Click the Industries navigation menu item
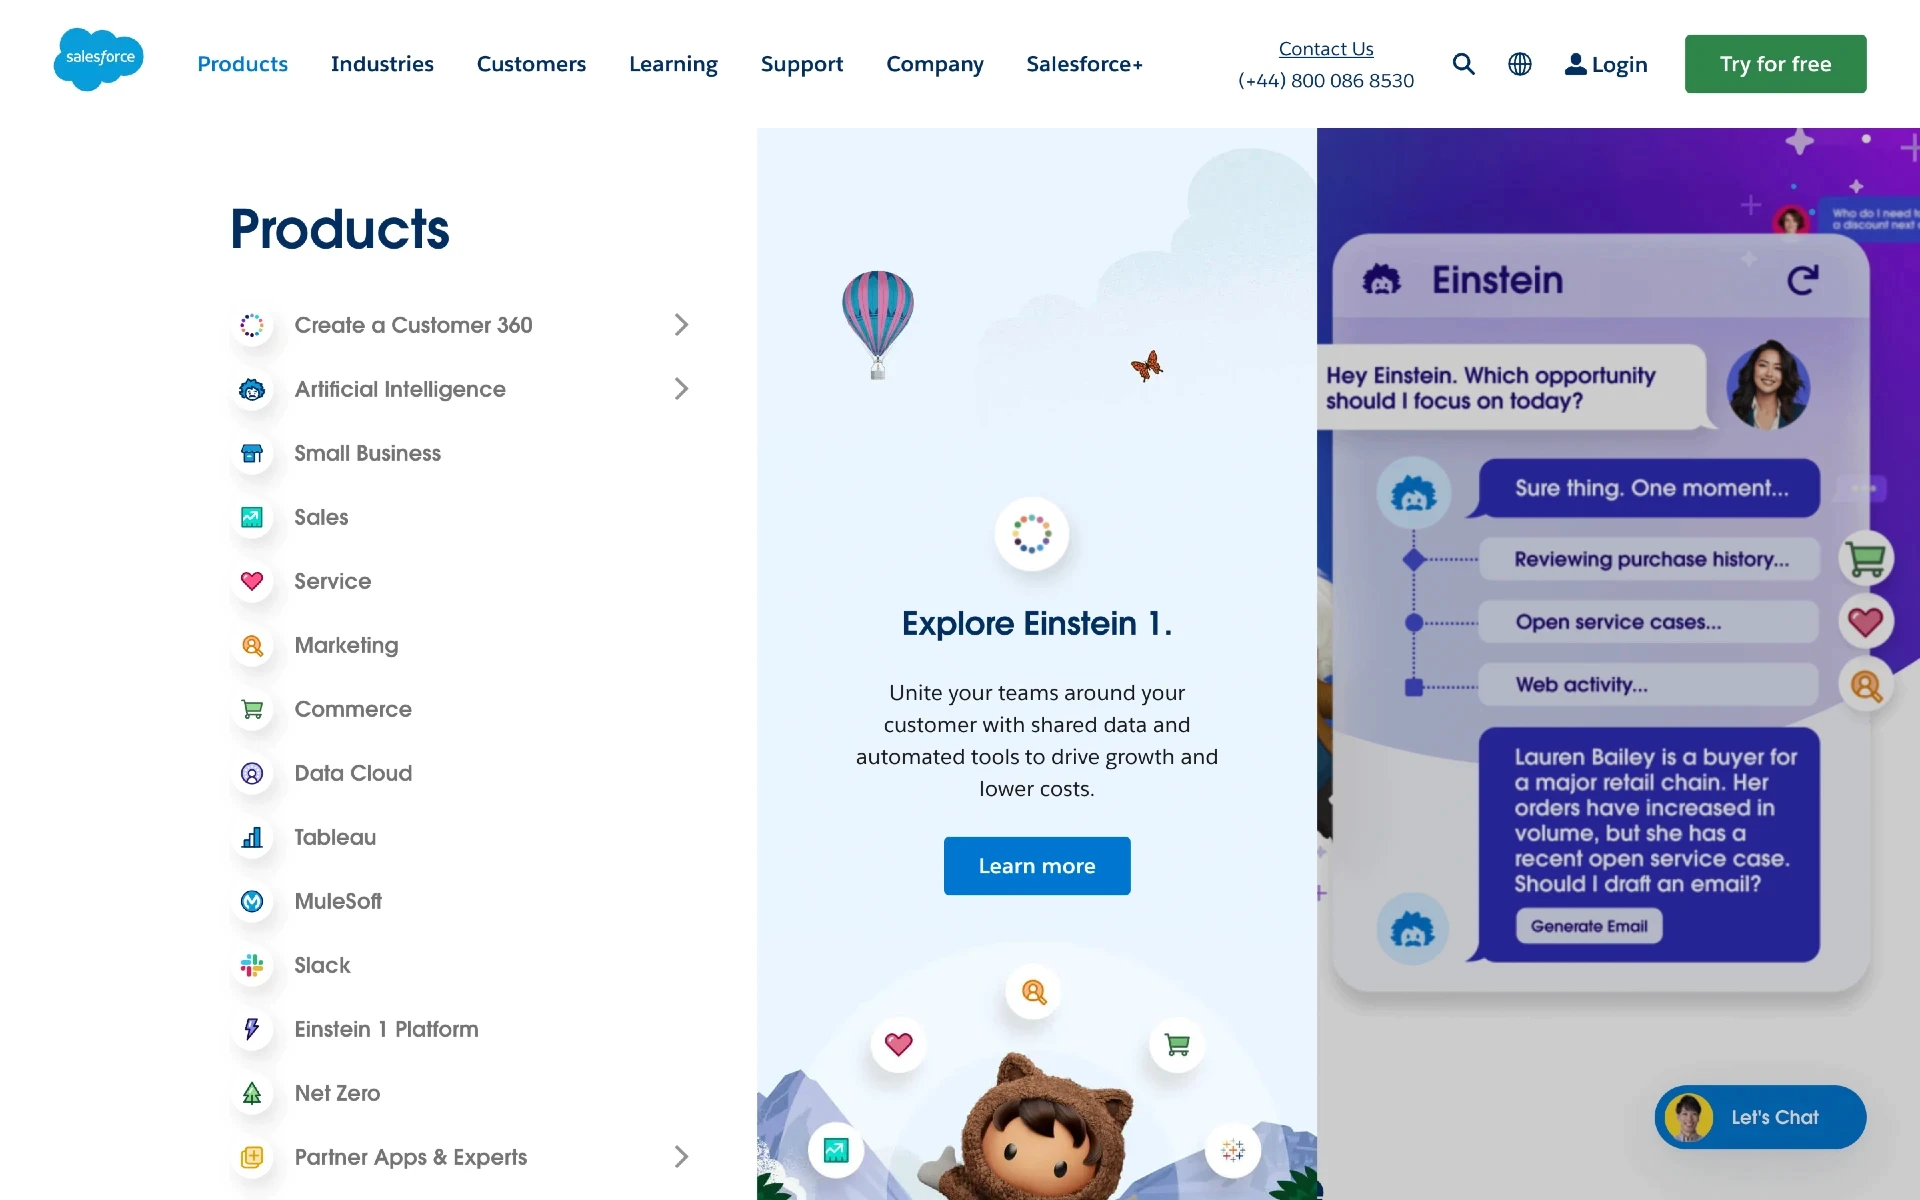This screenshot has width=1920, height=1200. point(382,62)
